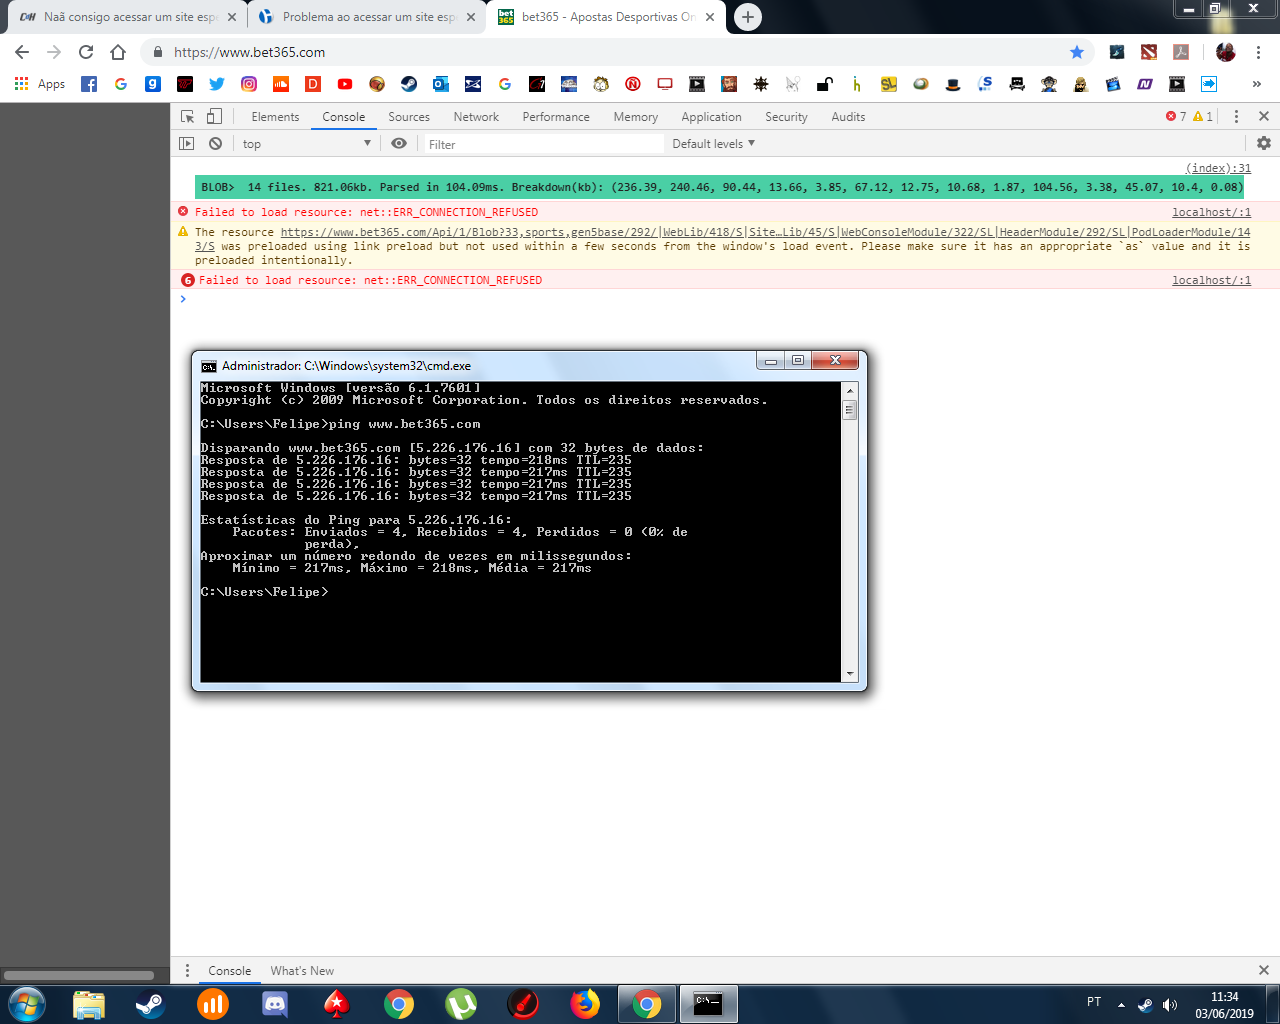
Task: Expand hidden bookmarks with the double chevron
Action: 1257,84
